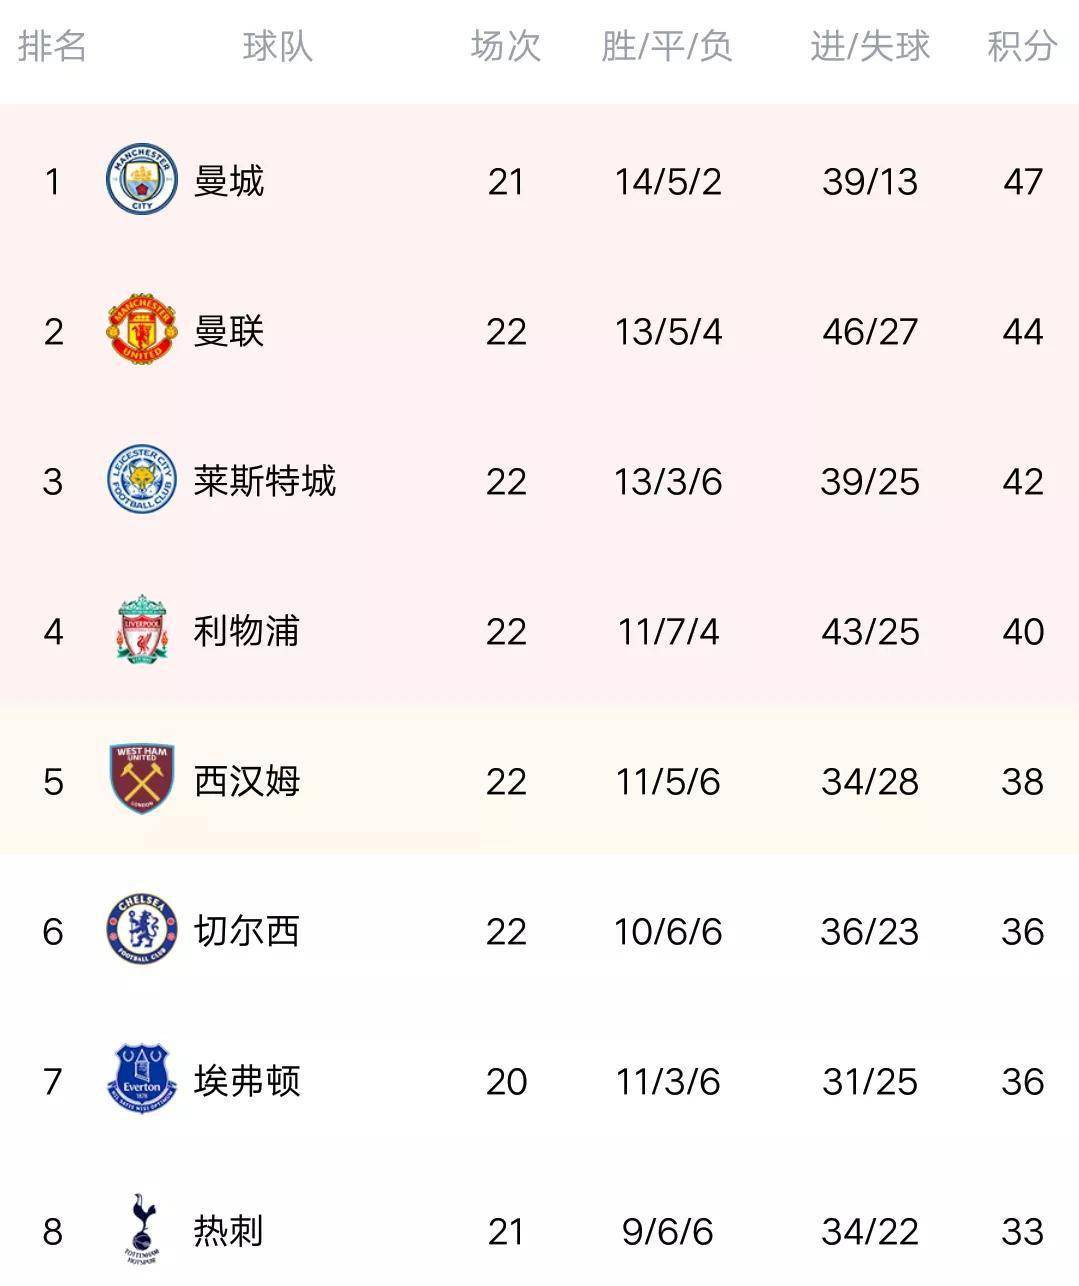The image size is (1079, 1286).
Task: Open the Manchester City club crest
Action: [x=142, y=180]
